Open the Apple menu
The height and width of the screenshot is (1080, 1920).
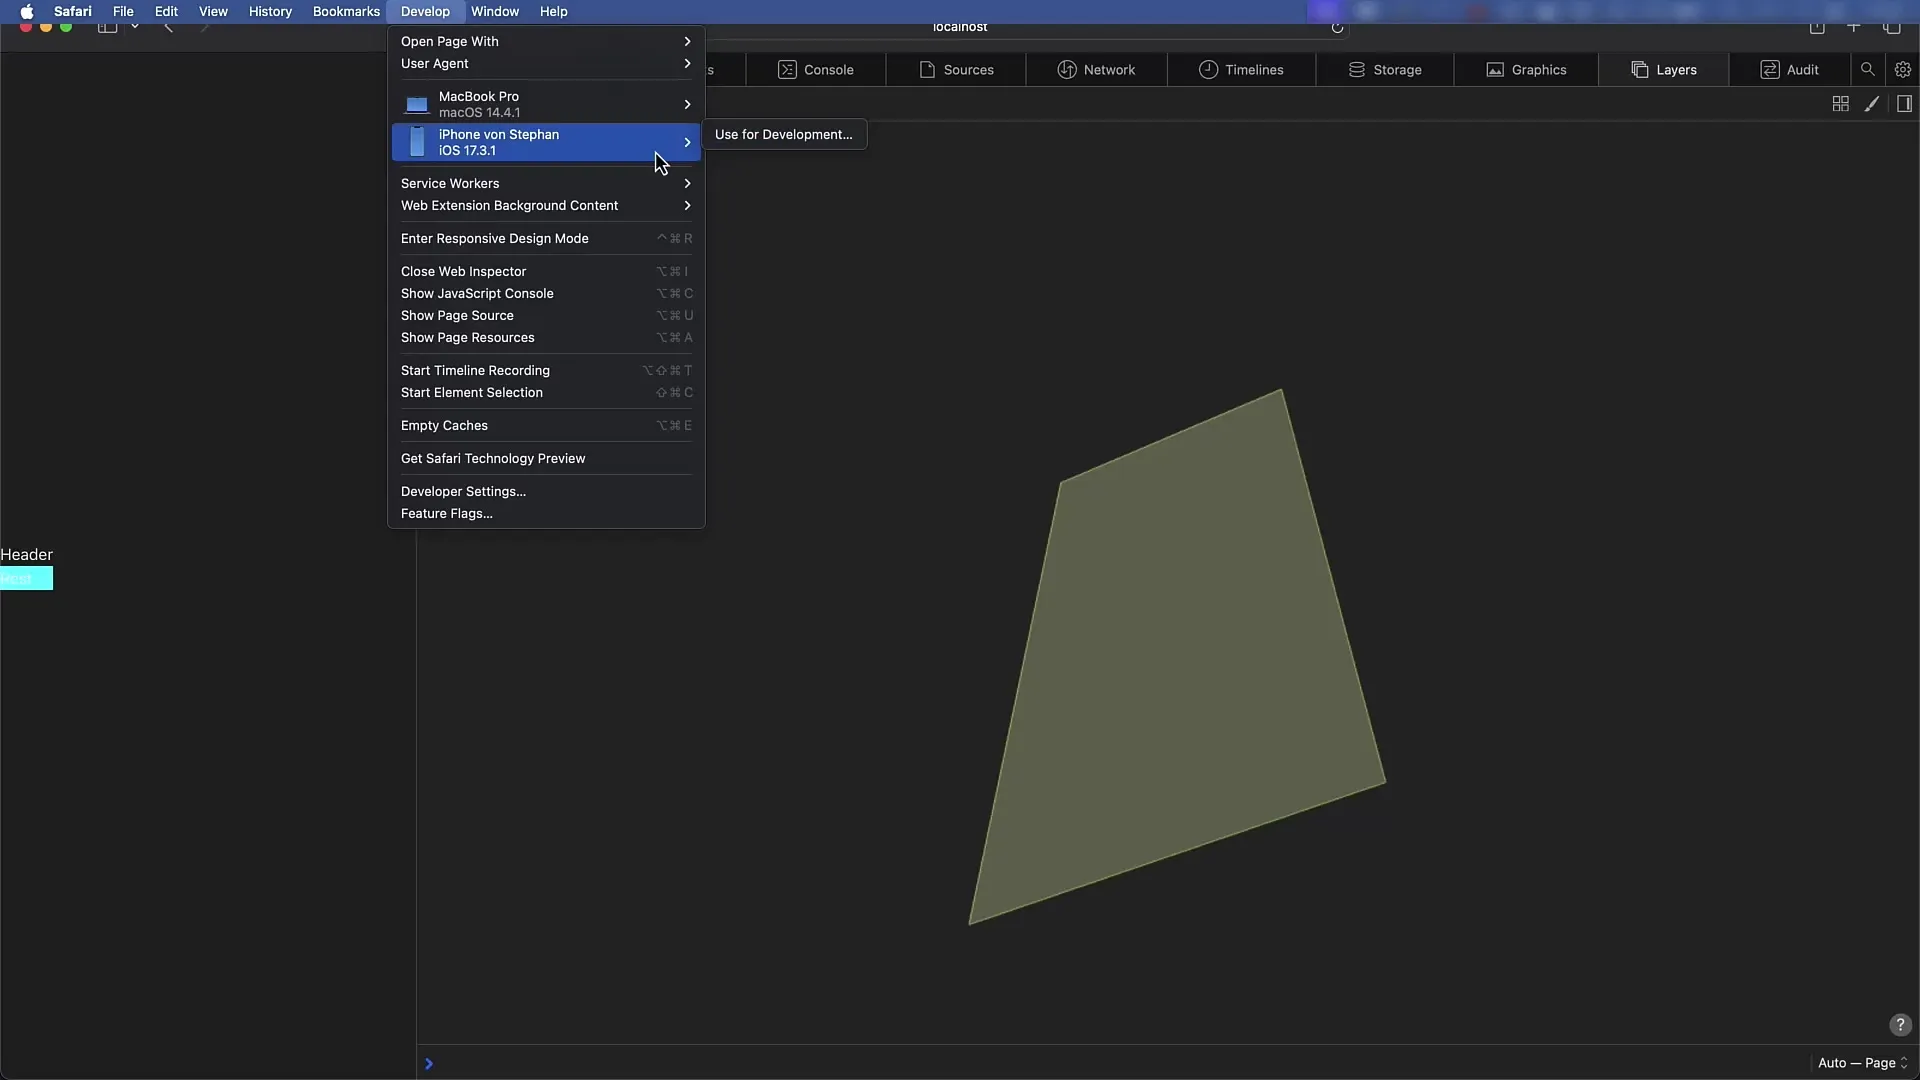tap(27, 12)
